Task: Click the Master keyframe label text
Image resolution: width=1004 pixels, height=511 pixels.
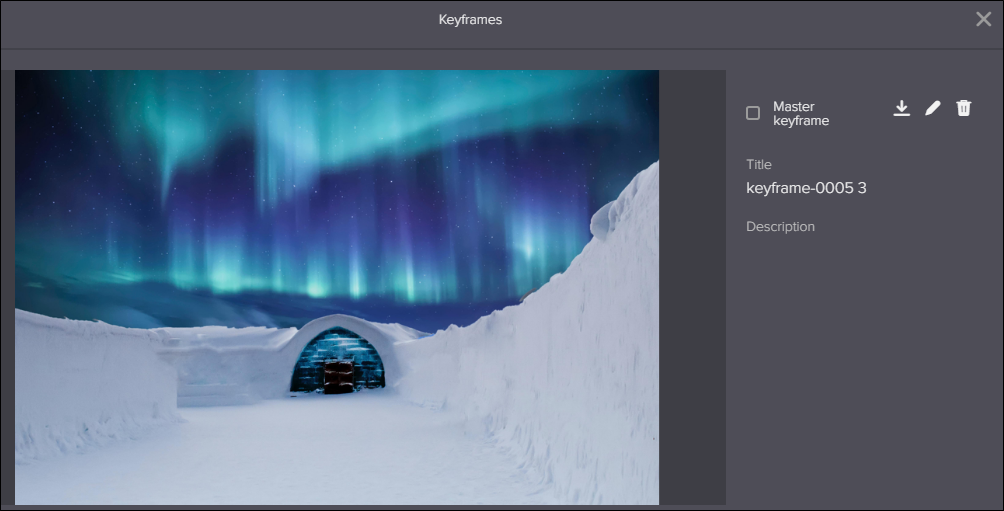Action: 801,113
